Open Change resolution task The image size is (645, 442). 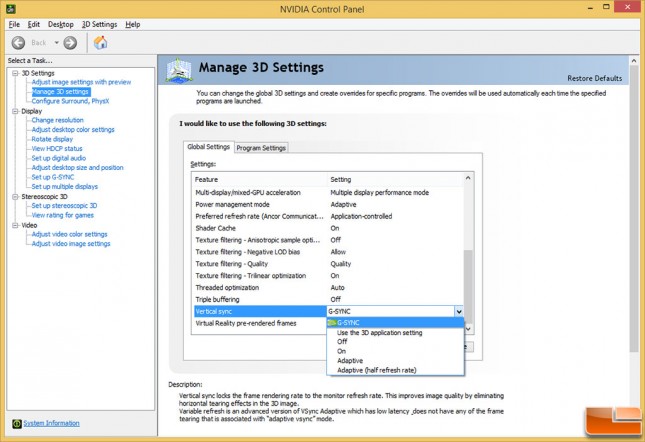click(x=57, y=120)
